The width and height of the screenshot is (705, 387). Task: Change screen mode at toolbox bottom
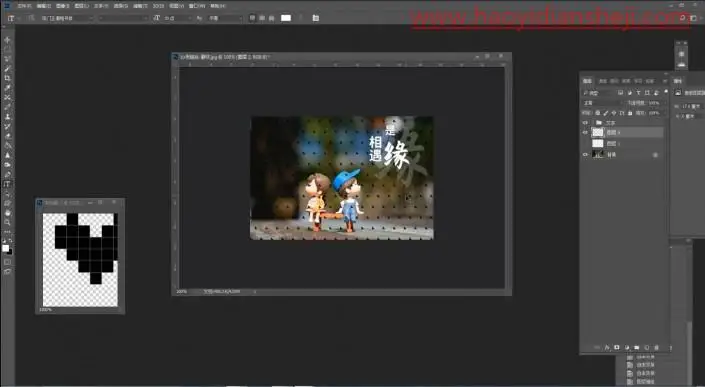coord(7,271)
